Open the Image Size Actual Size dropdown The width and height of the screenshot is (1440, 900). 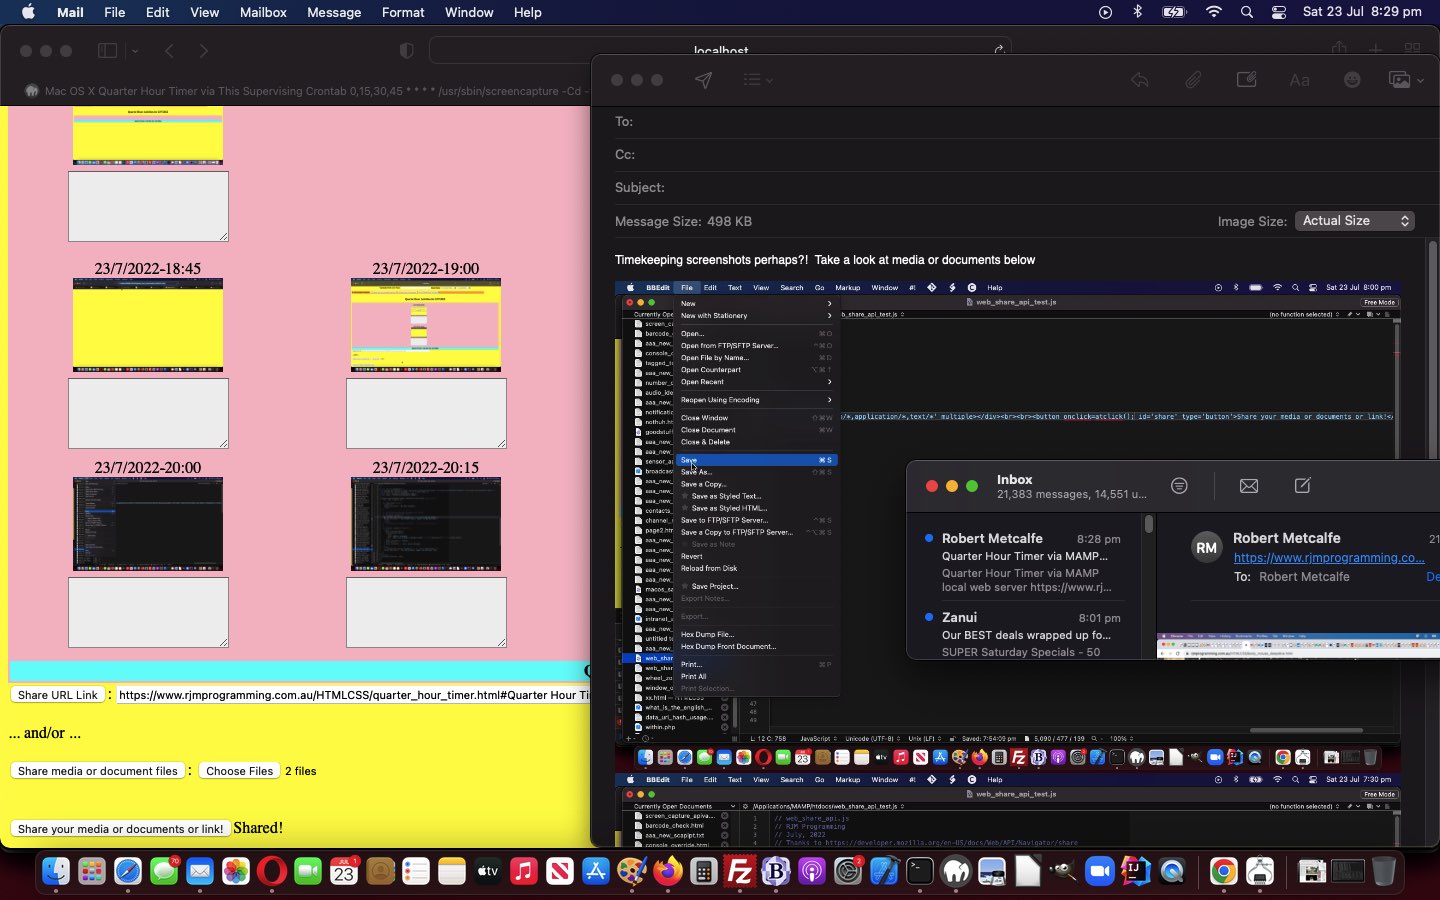(1355, 221)
